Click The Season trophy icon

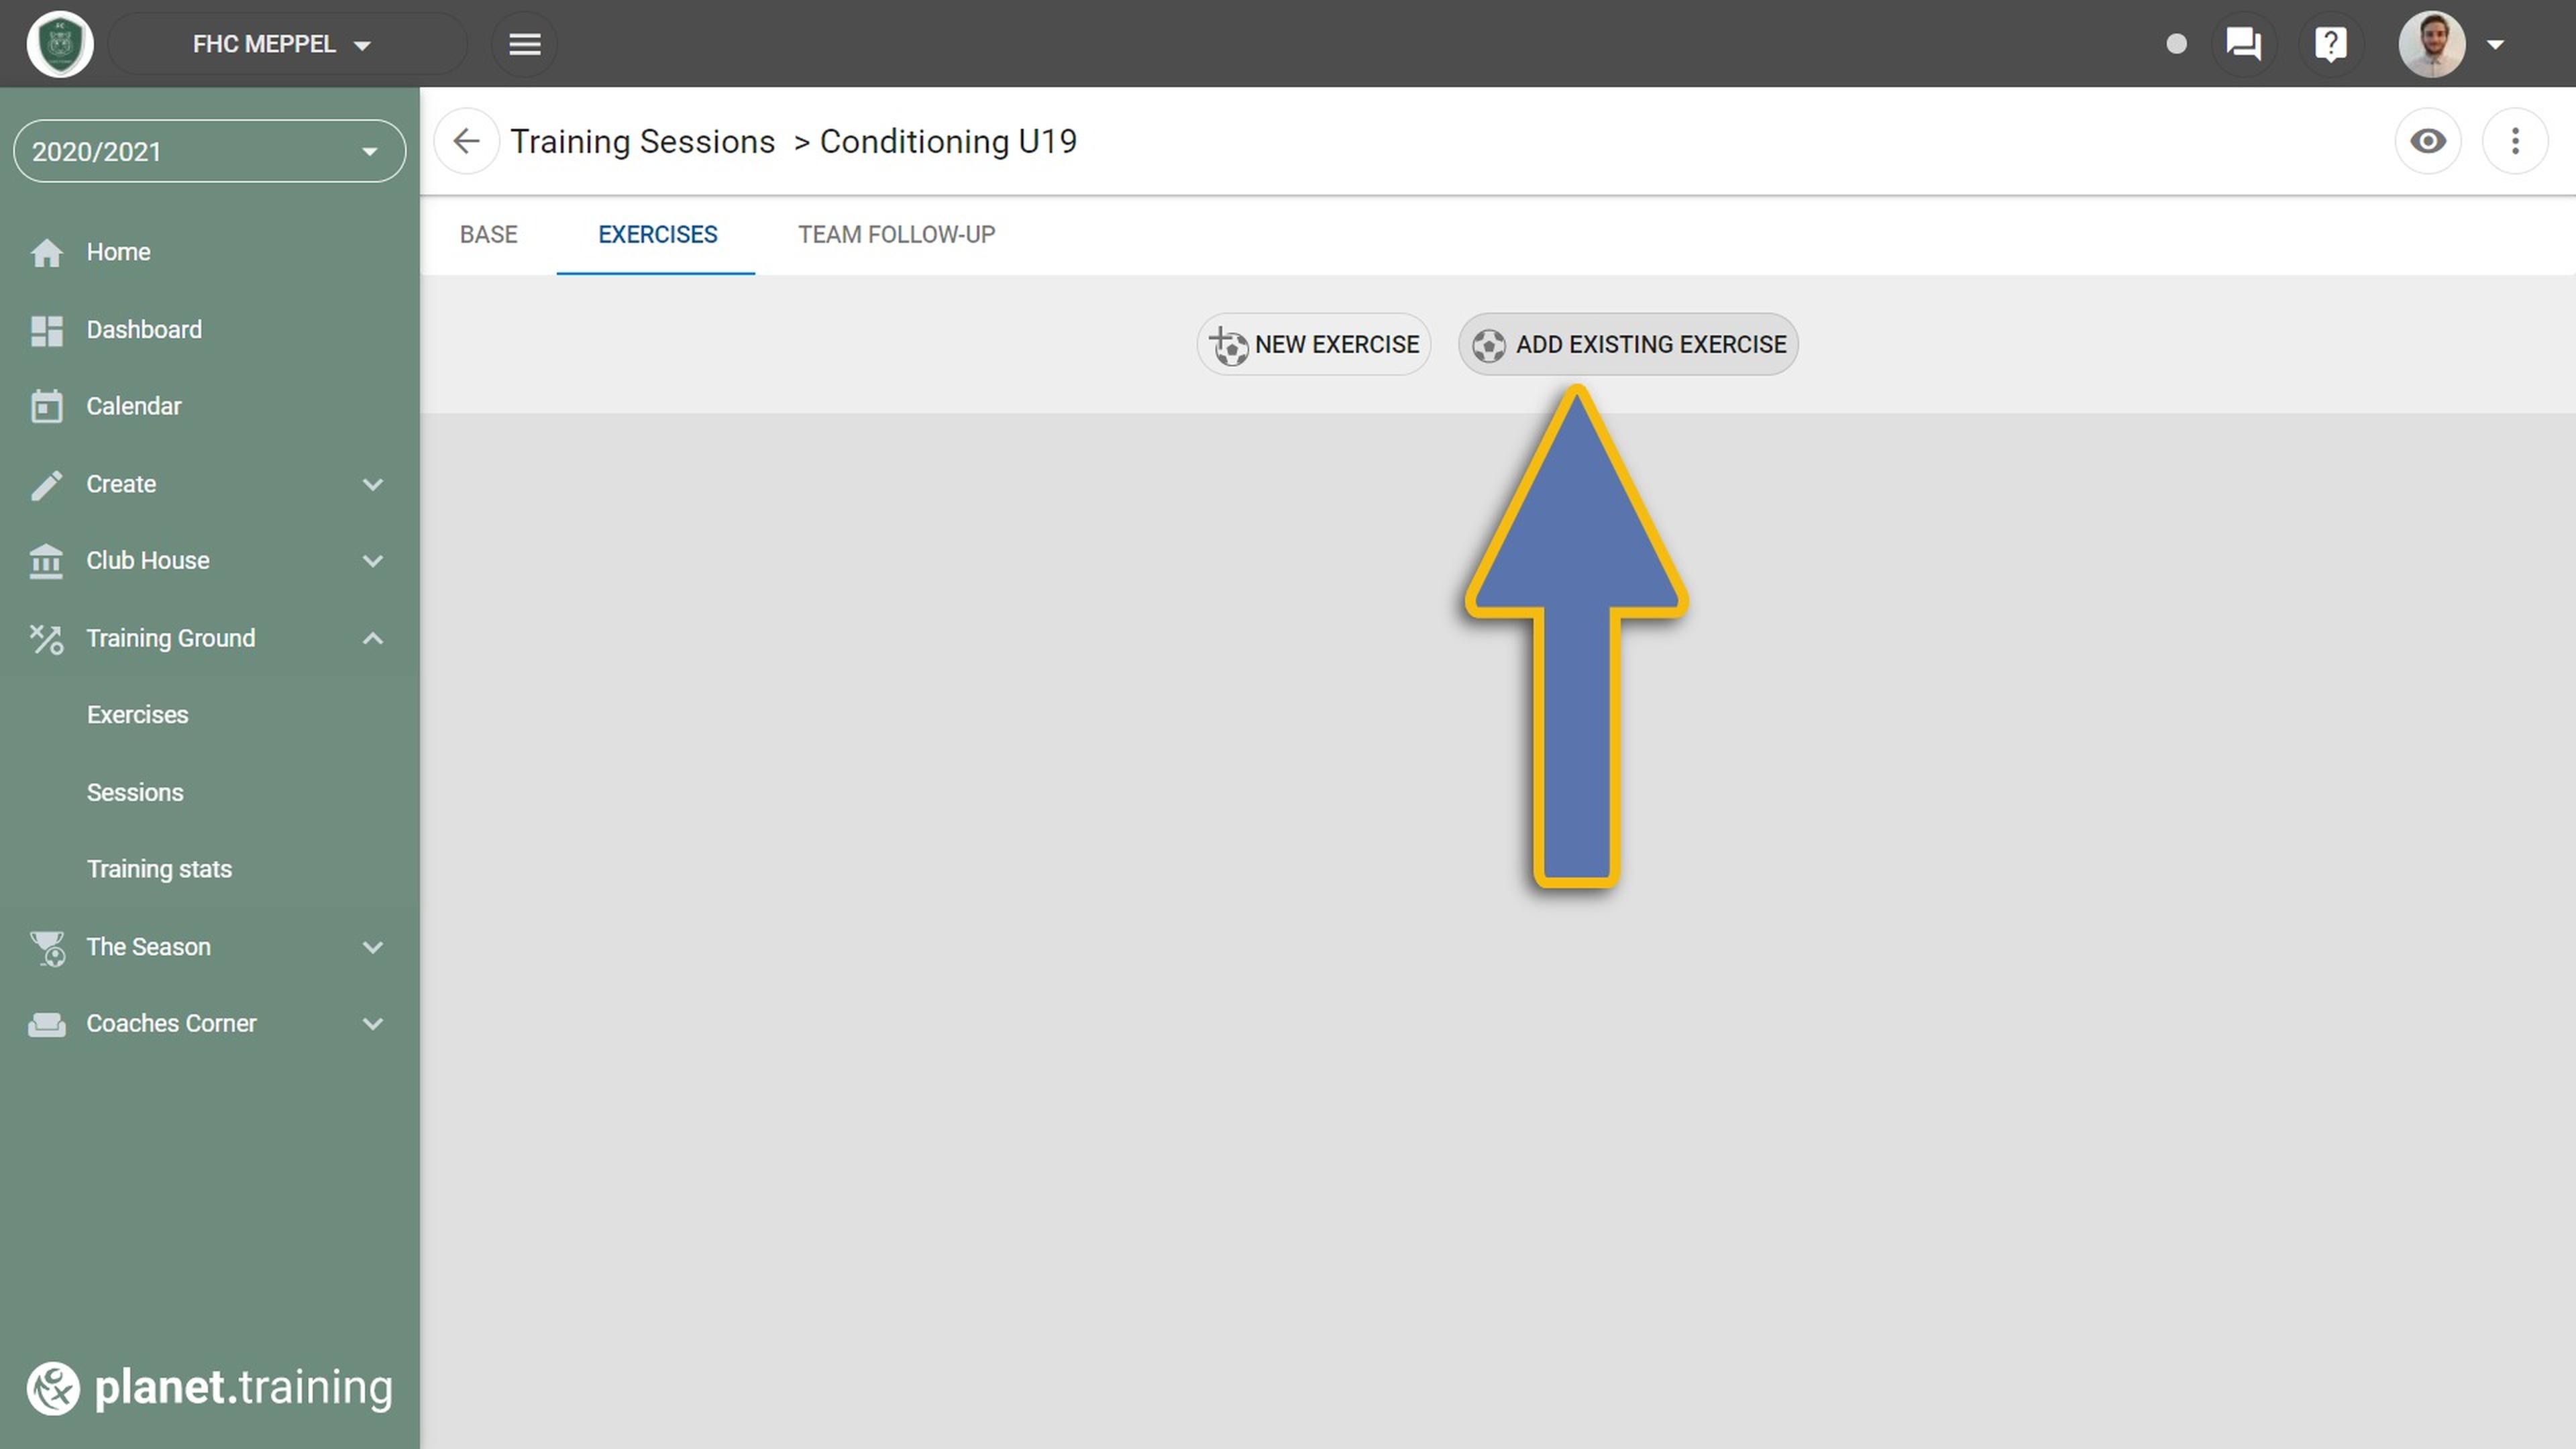(x=47, y=948)
